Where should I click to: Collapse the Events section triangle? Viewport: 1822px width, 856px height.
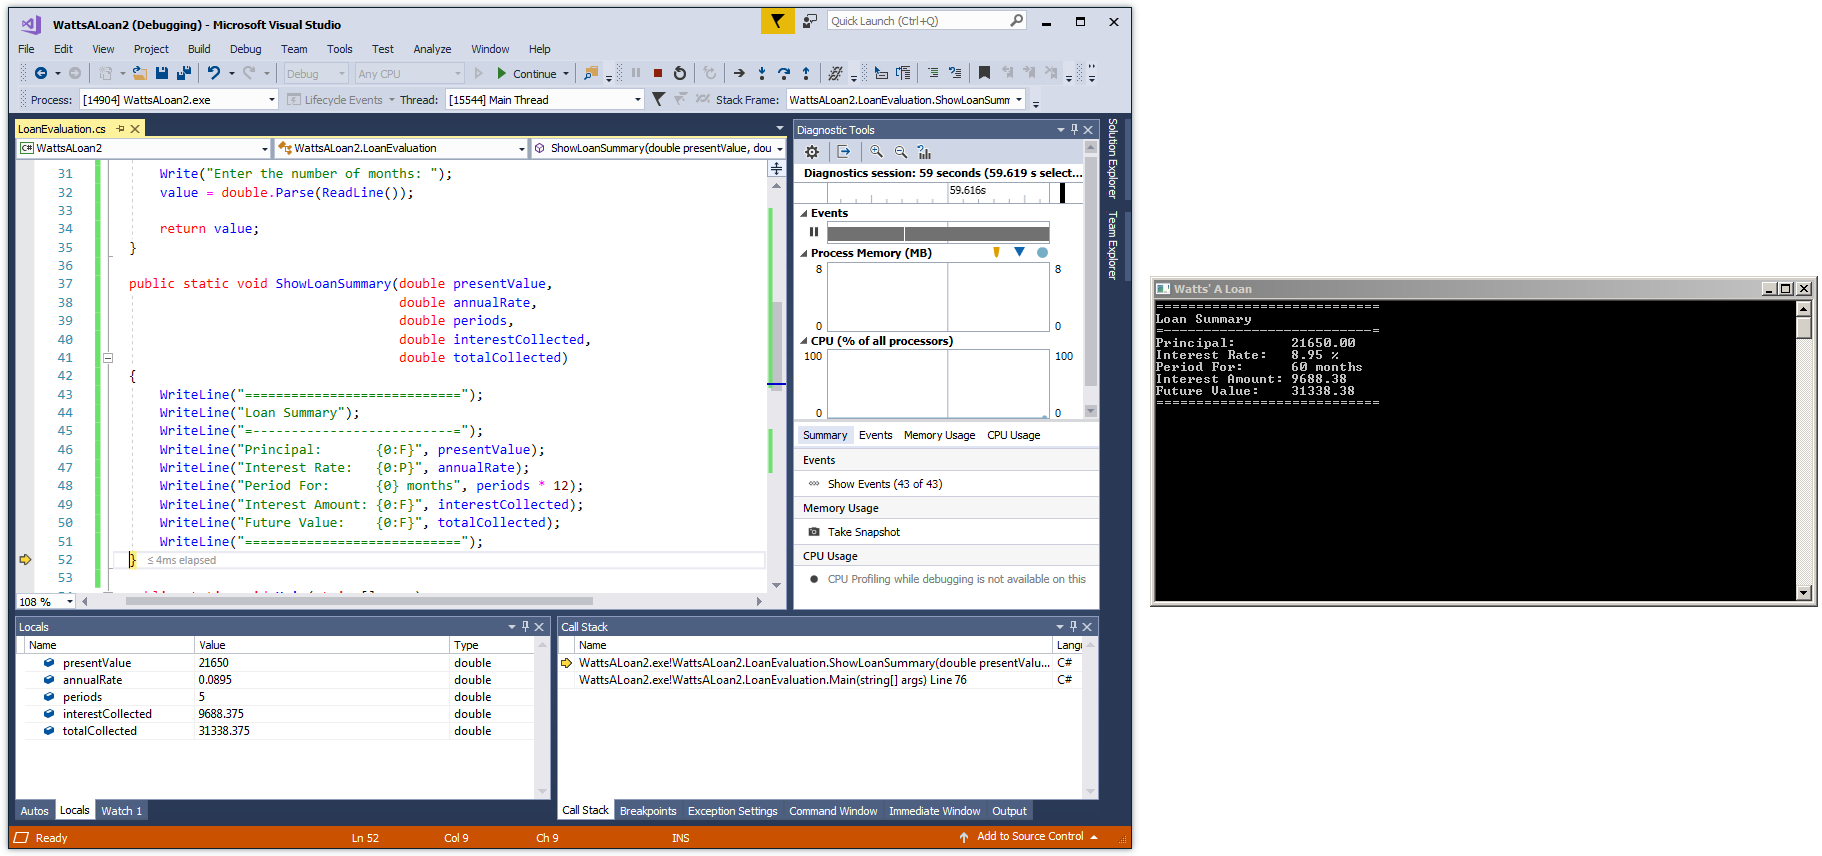pyautogui.click(x=804, y=214)
